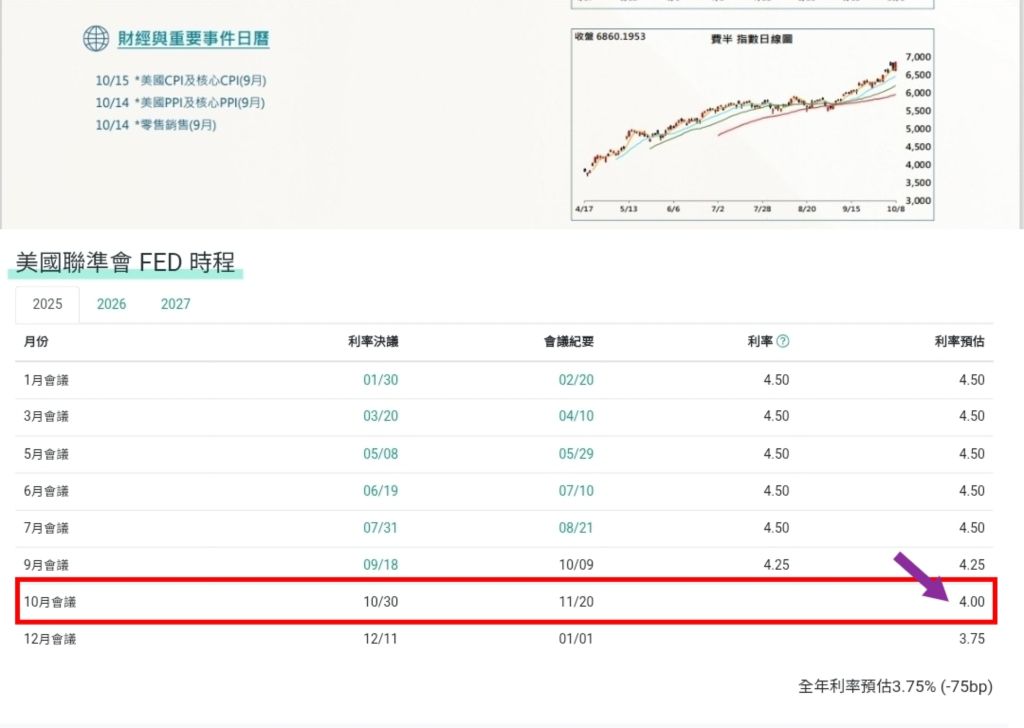
Task: Select the 2025 tab
Action: click(x=48, y=304)
